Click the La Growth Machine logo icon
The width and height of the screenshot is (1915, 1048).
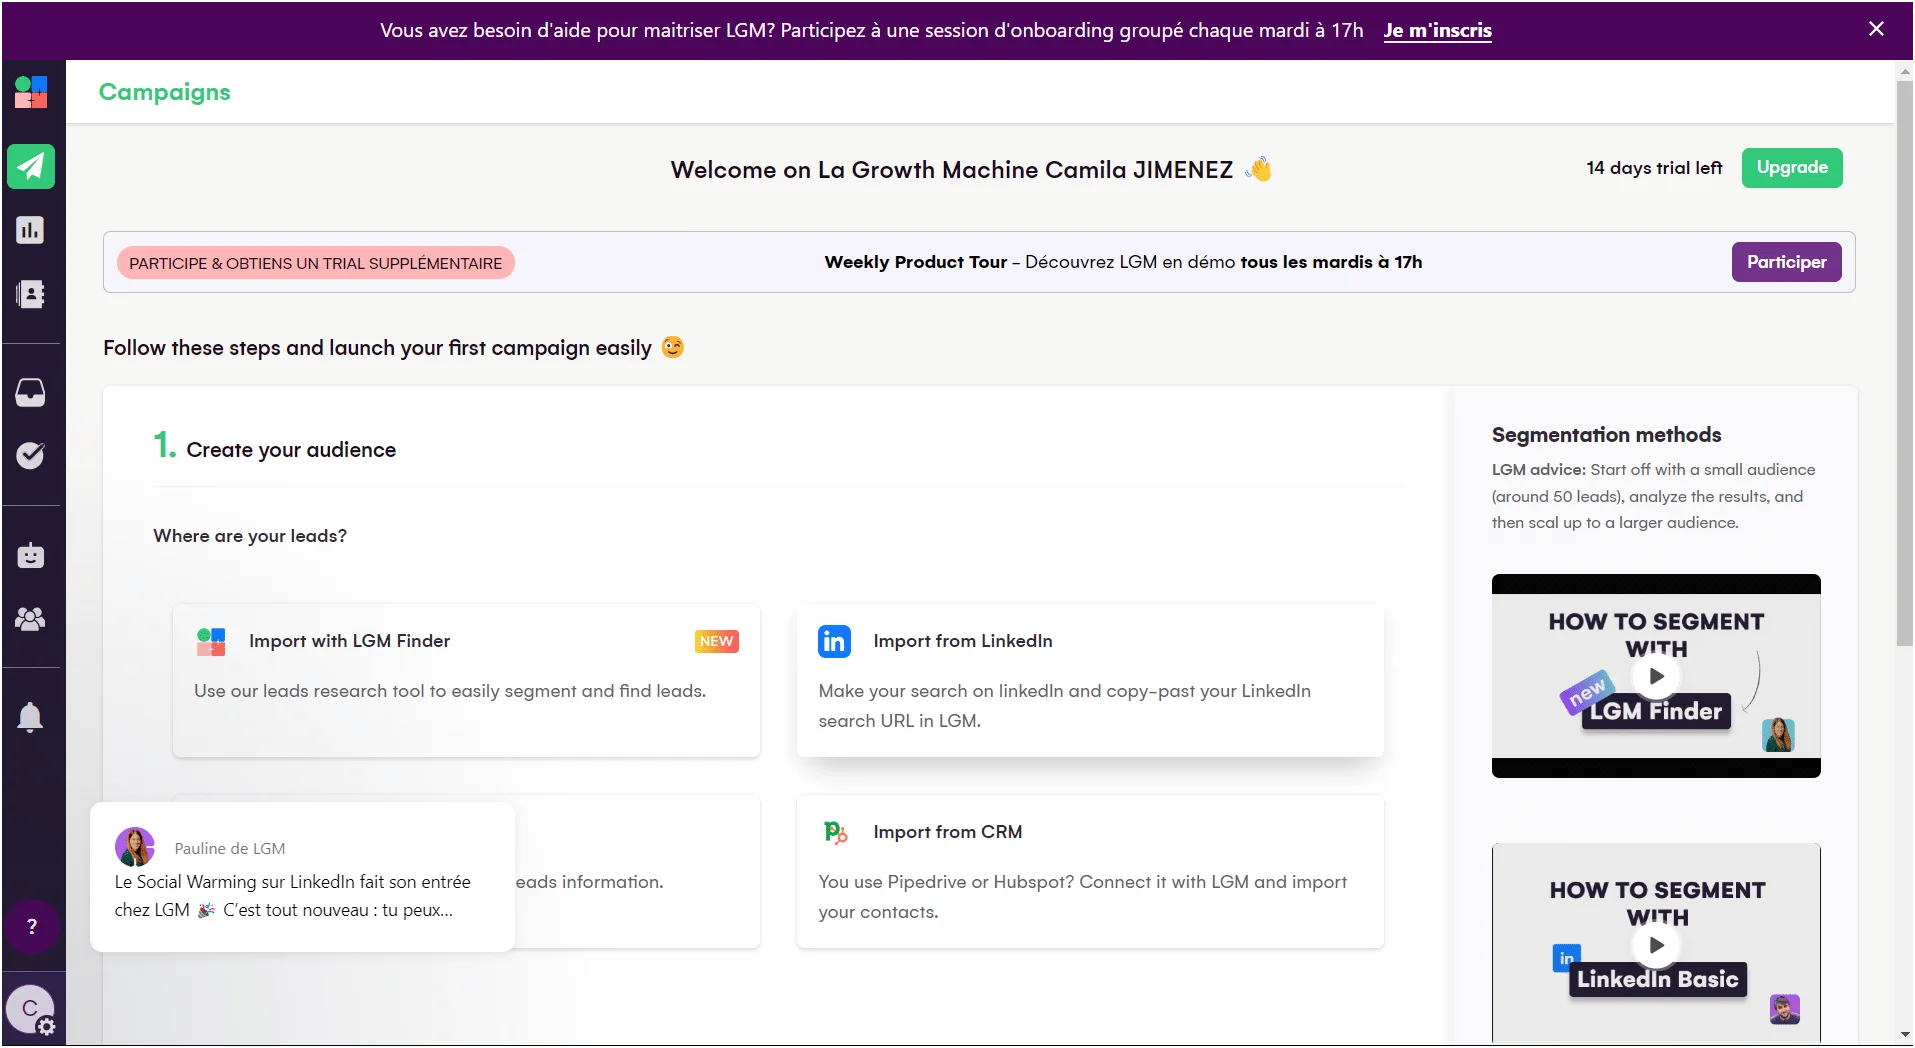click(x=31, y=92)
